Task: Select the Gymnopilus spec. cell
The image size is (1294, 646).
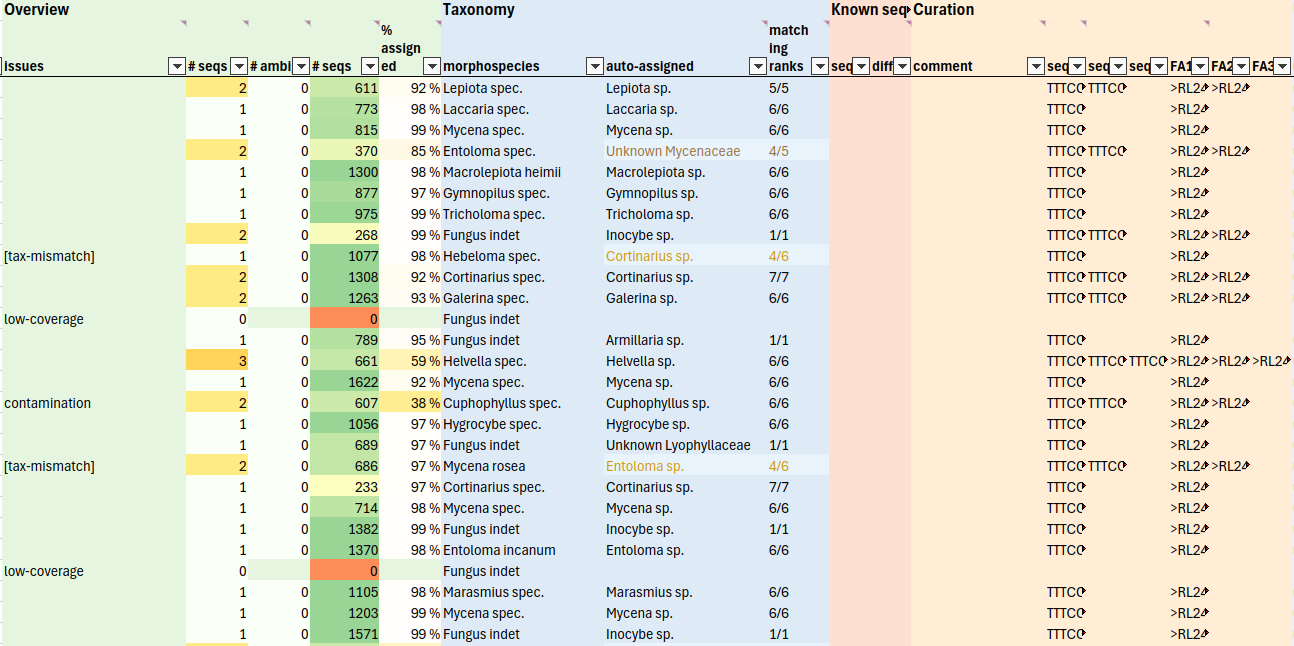Action: (522, 193)
